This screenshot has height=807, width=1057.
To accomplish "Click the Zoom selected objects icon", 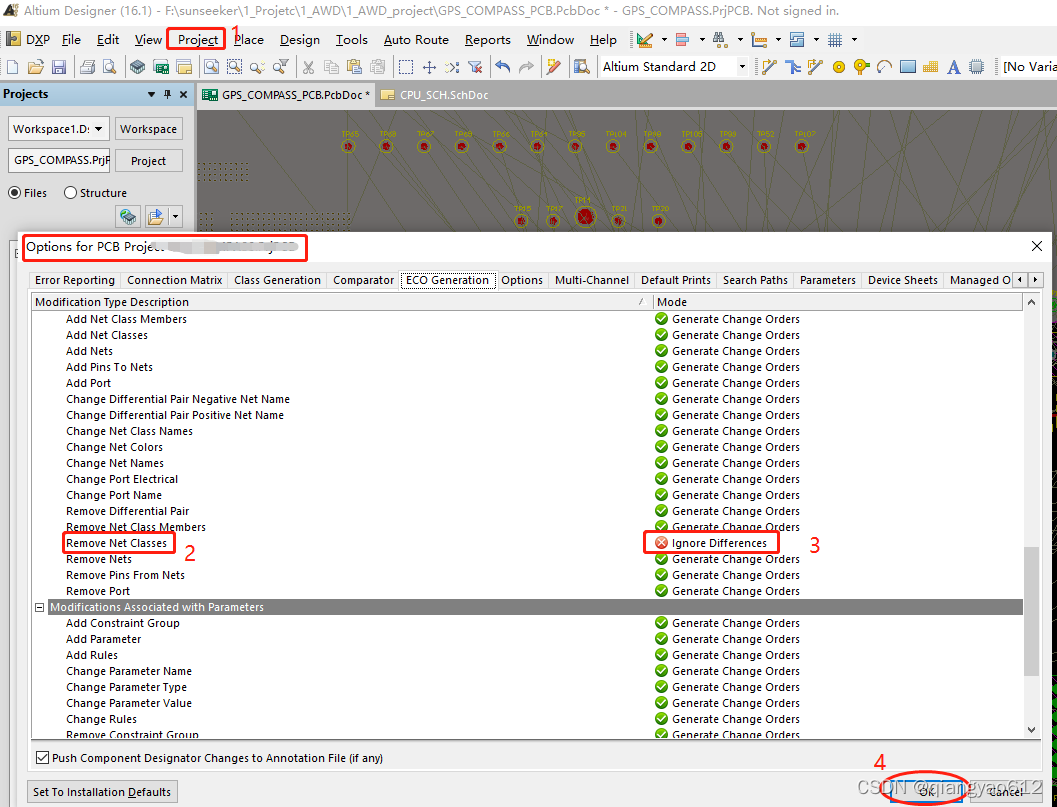I will 257,67.
